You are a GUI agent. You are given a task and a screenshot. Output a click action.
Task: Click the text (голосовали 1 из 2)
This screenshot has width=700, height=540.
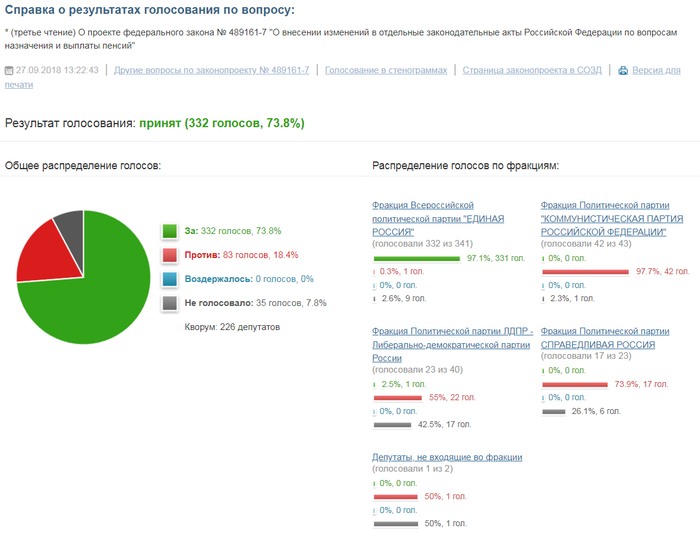(x=412, y=469)
